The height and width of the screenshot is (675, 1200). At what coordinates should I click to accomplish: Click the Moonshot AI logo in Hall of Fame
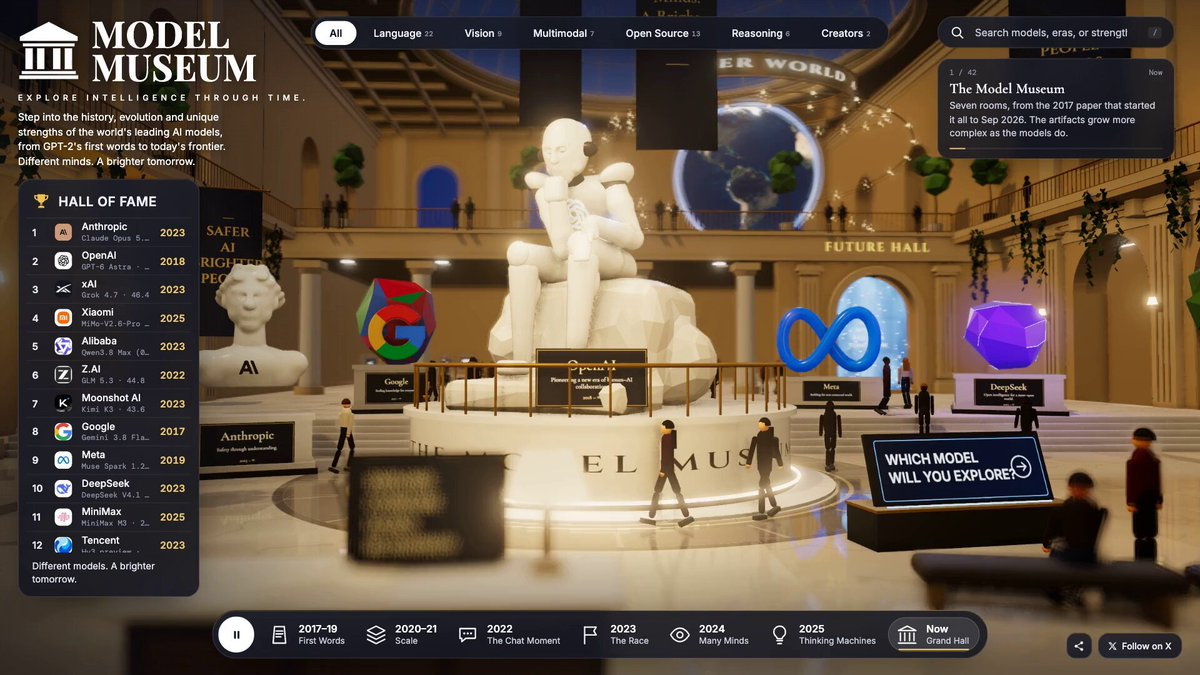[x=63, y=403]
